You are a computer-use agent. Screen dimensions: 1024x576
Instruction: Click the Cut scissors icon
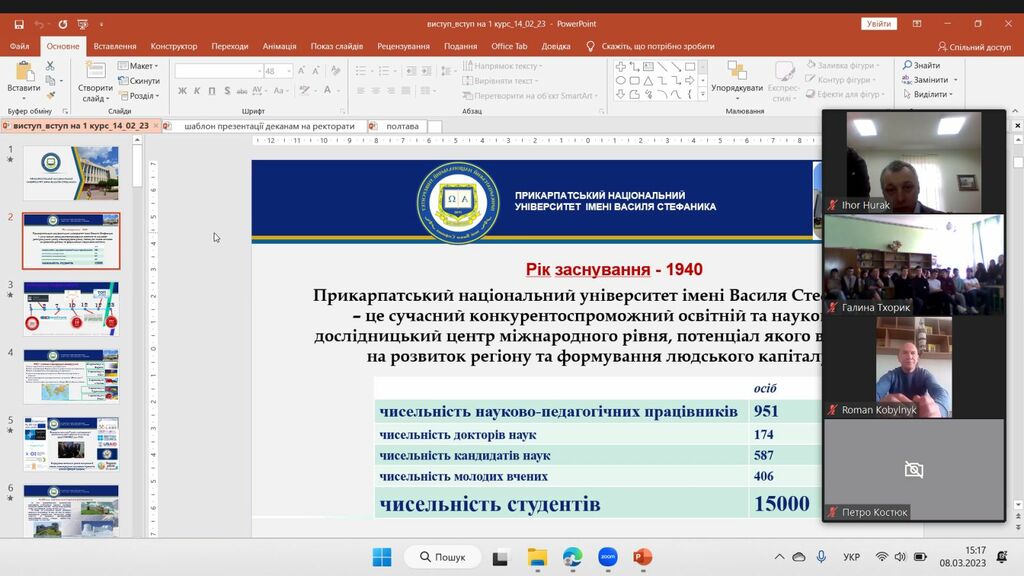click(50, 66)
